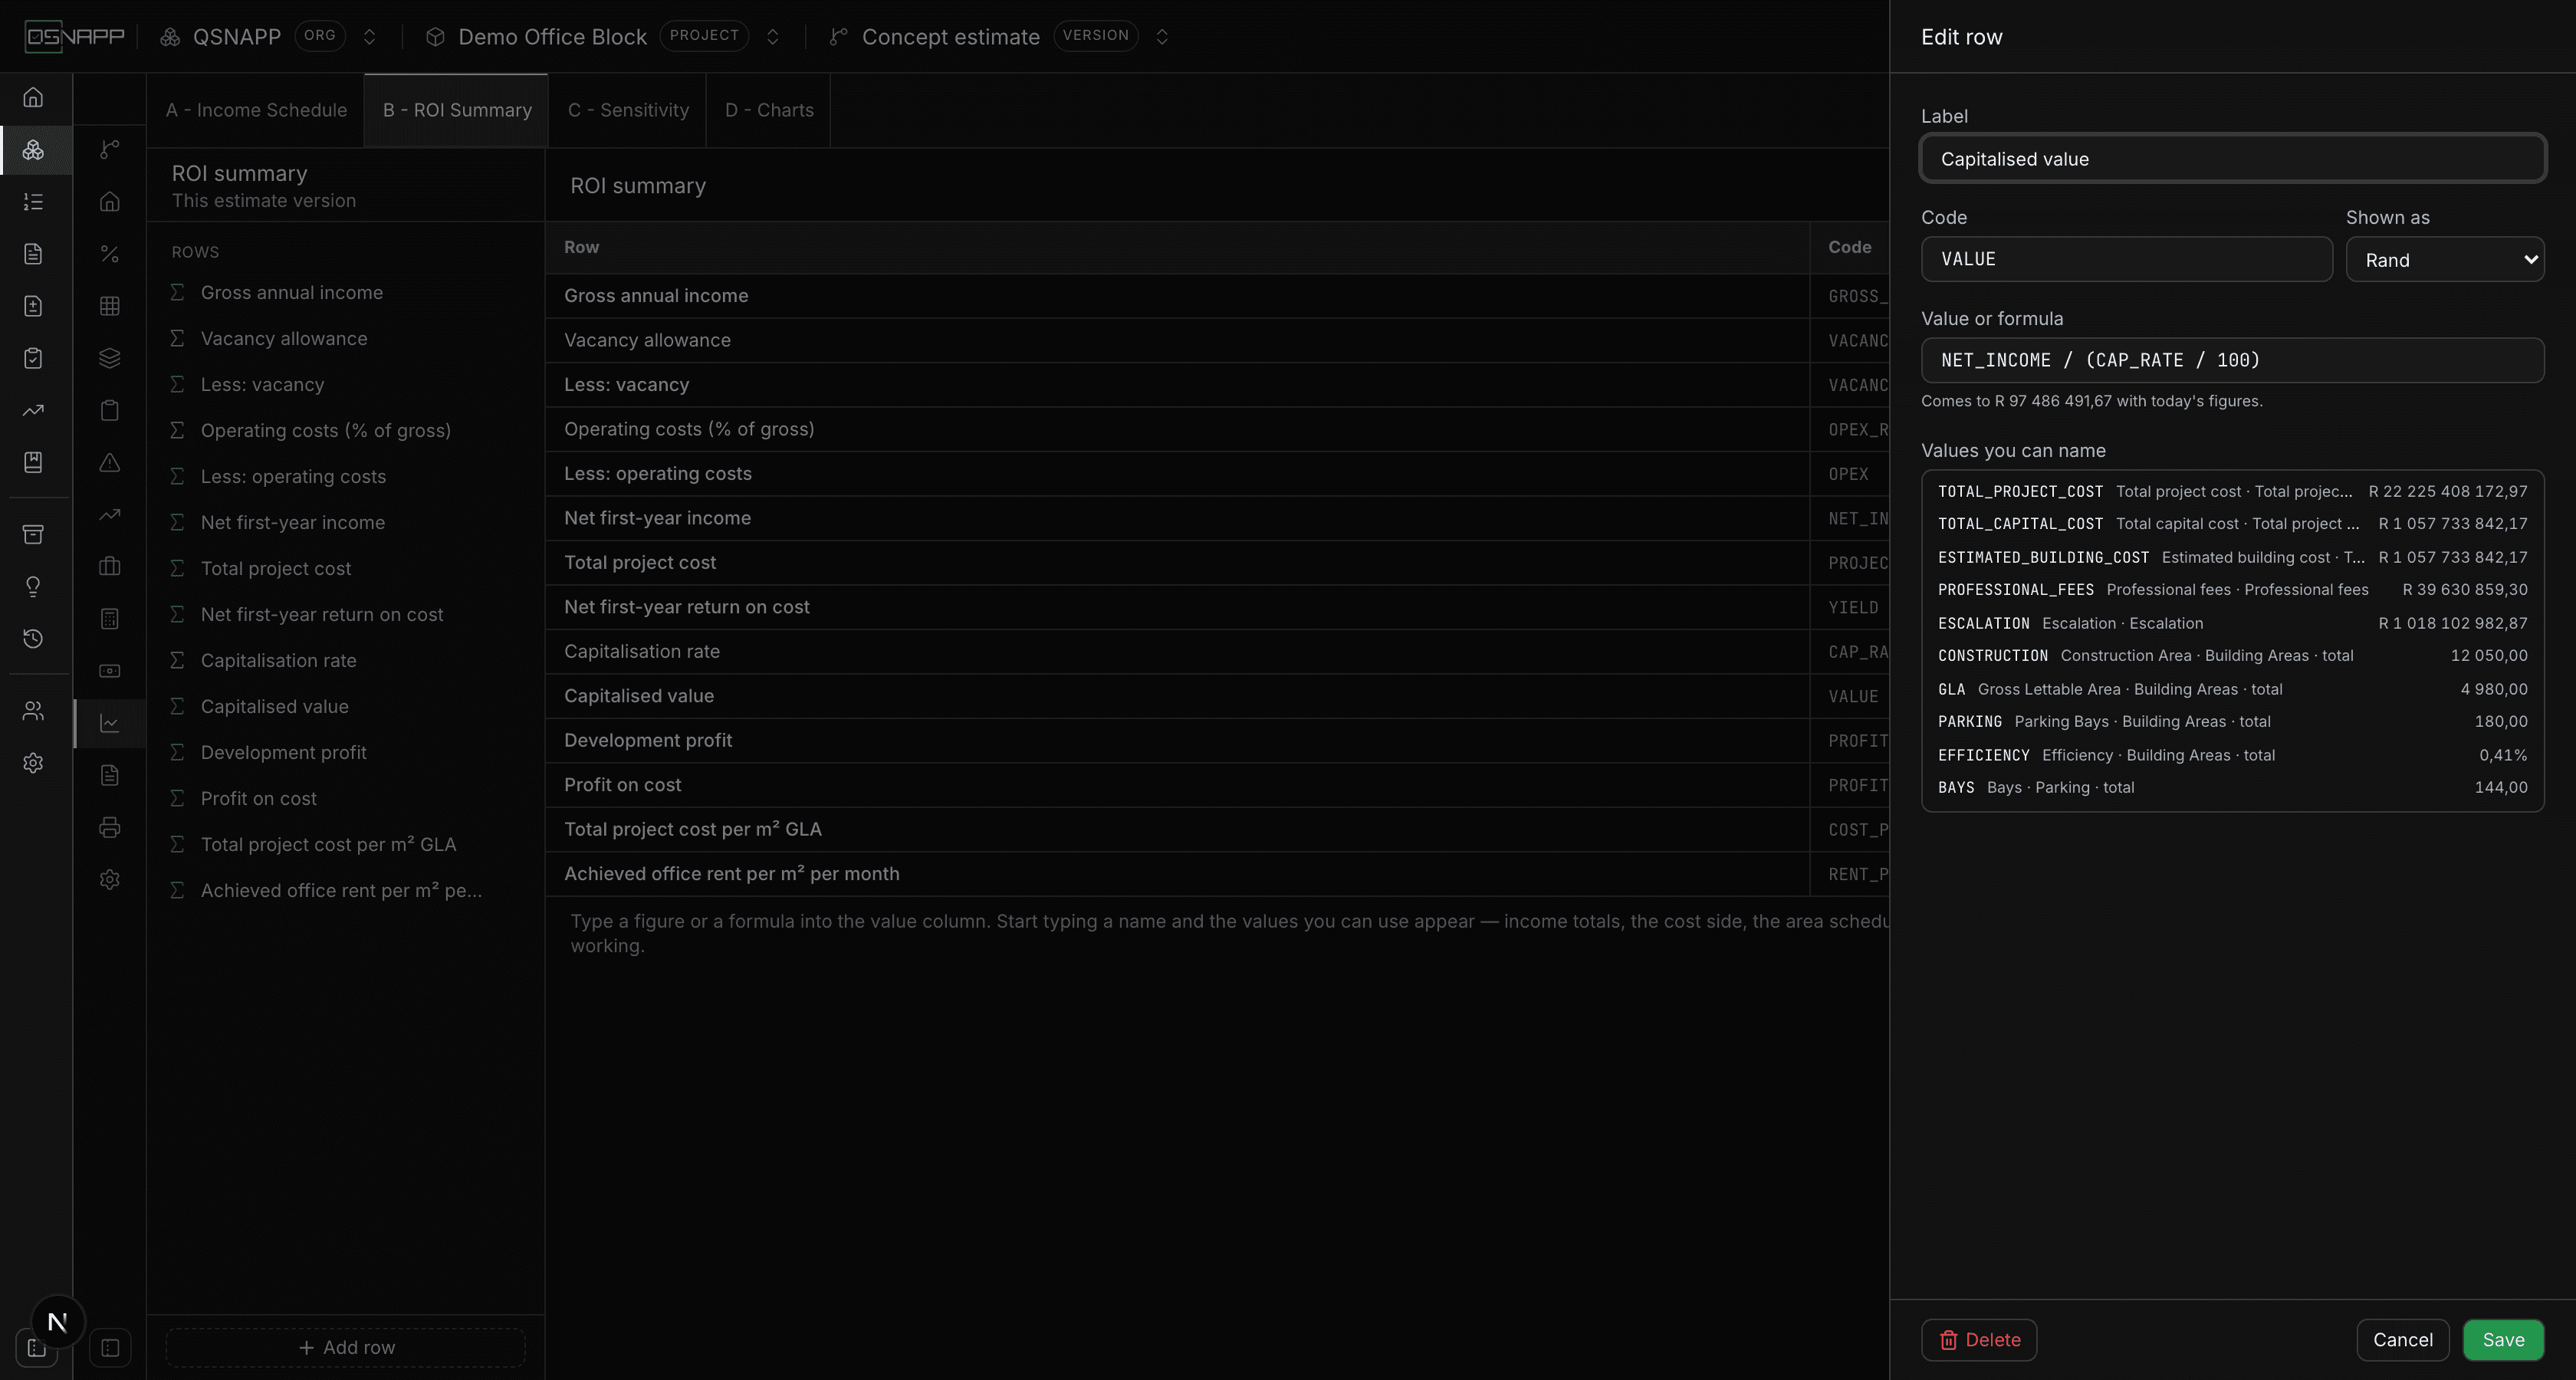Image resolution: width=2576 pixels, height=1380 pixels.
Task: Select TOTAL_PROJECT_COST in values list
Action: click(2232, 491)
